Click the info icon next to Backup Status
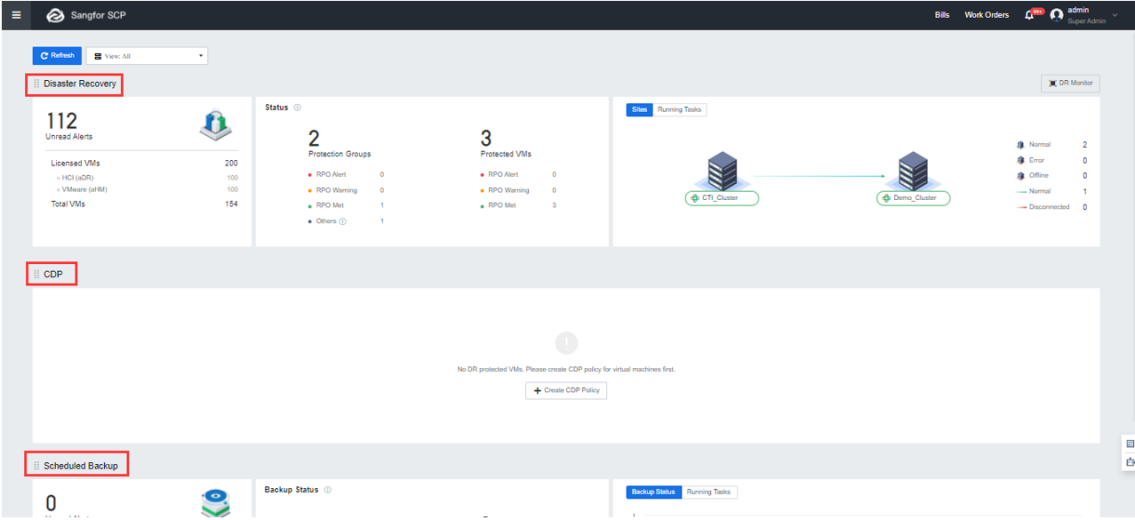 point(328,490)
